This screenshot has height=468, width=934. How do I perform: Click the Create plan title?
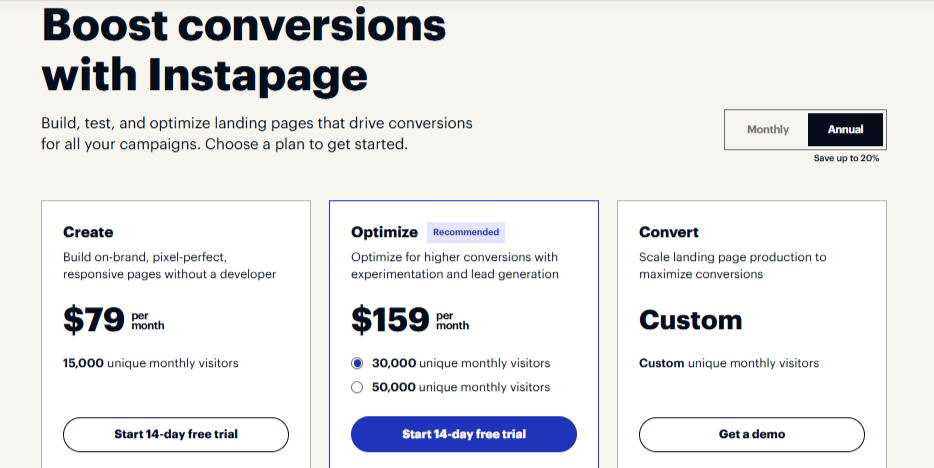pyautogui.click(x=88, y=232)
